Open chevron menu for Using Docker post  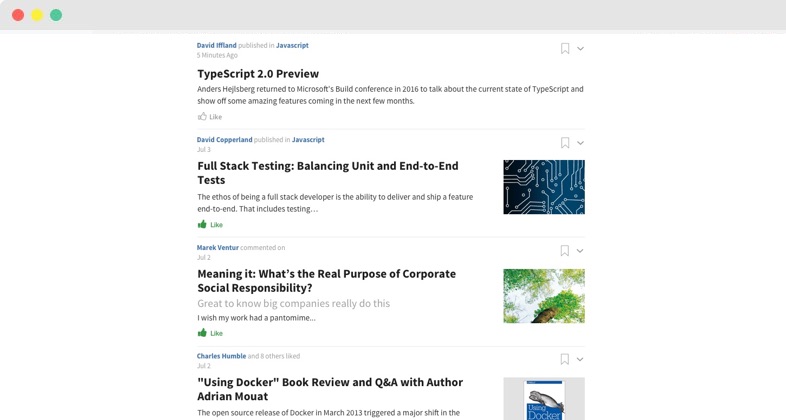coord(581,359)
